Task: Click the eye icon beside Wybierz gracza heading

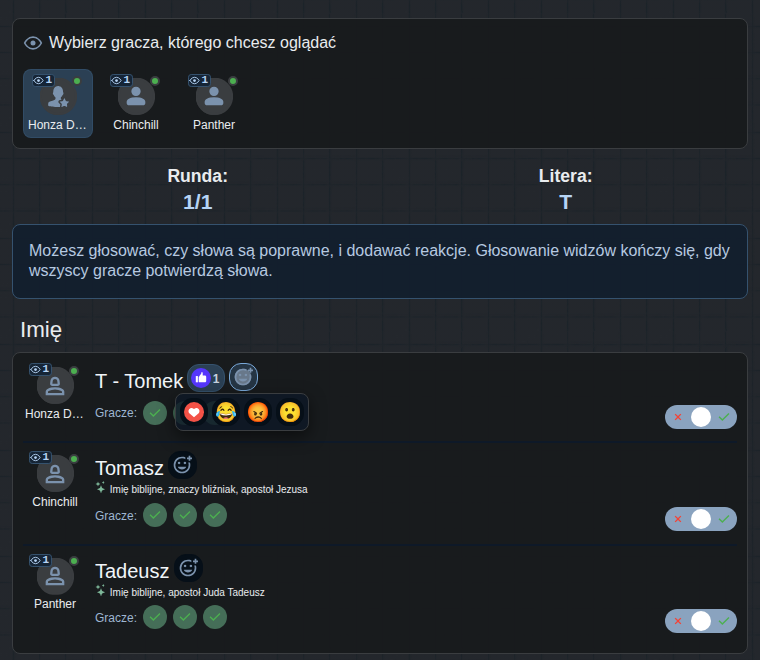Action: [33, 43]
